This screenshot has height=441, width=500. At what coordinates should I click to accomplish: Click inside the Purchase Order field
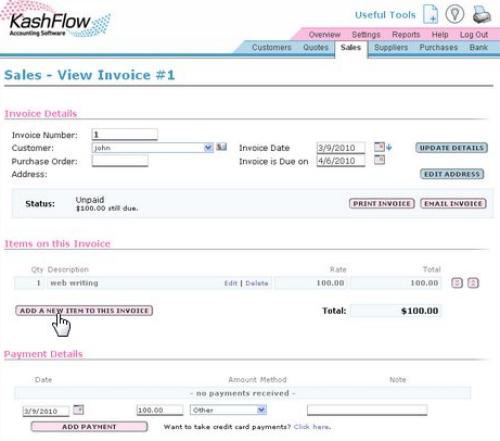point(120,161)
